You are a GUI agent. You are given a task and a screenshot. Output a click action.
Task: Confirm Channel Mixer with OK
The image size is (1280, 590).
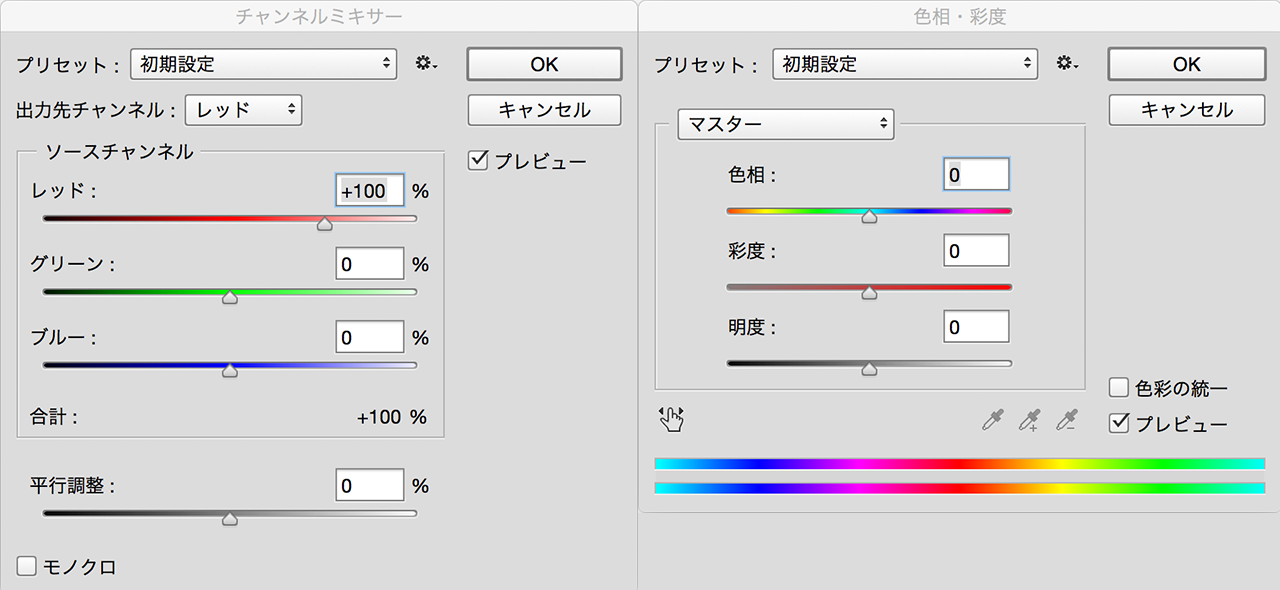[544, 63]
